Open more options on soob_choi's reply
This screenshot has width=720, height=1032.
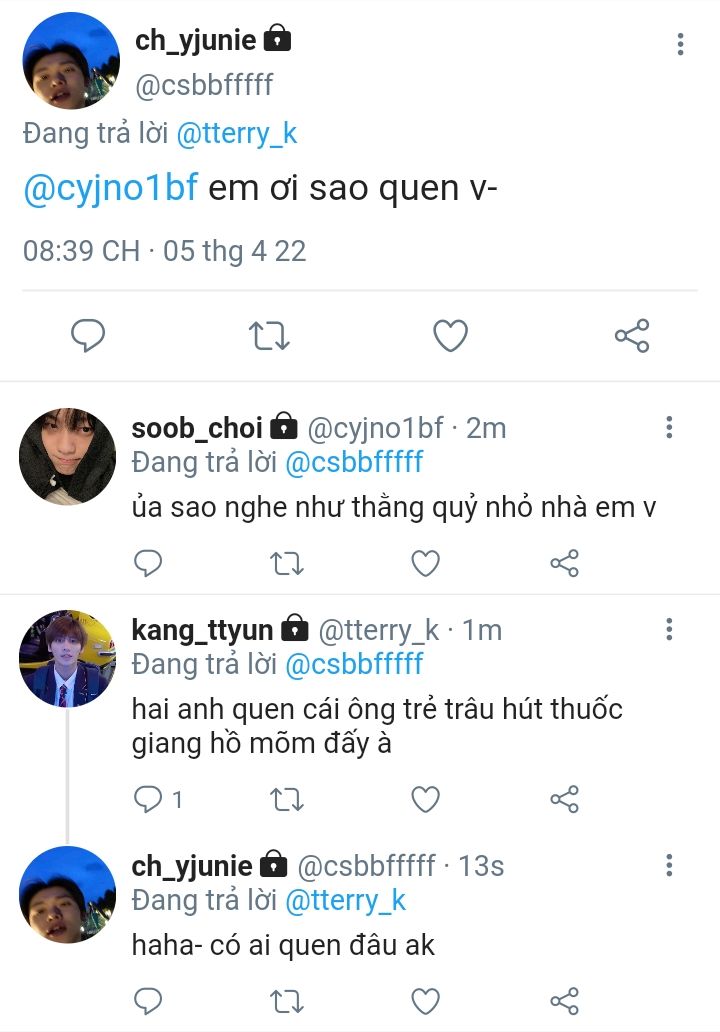point(669,428)
